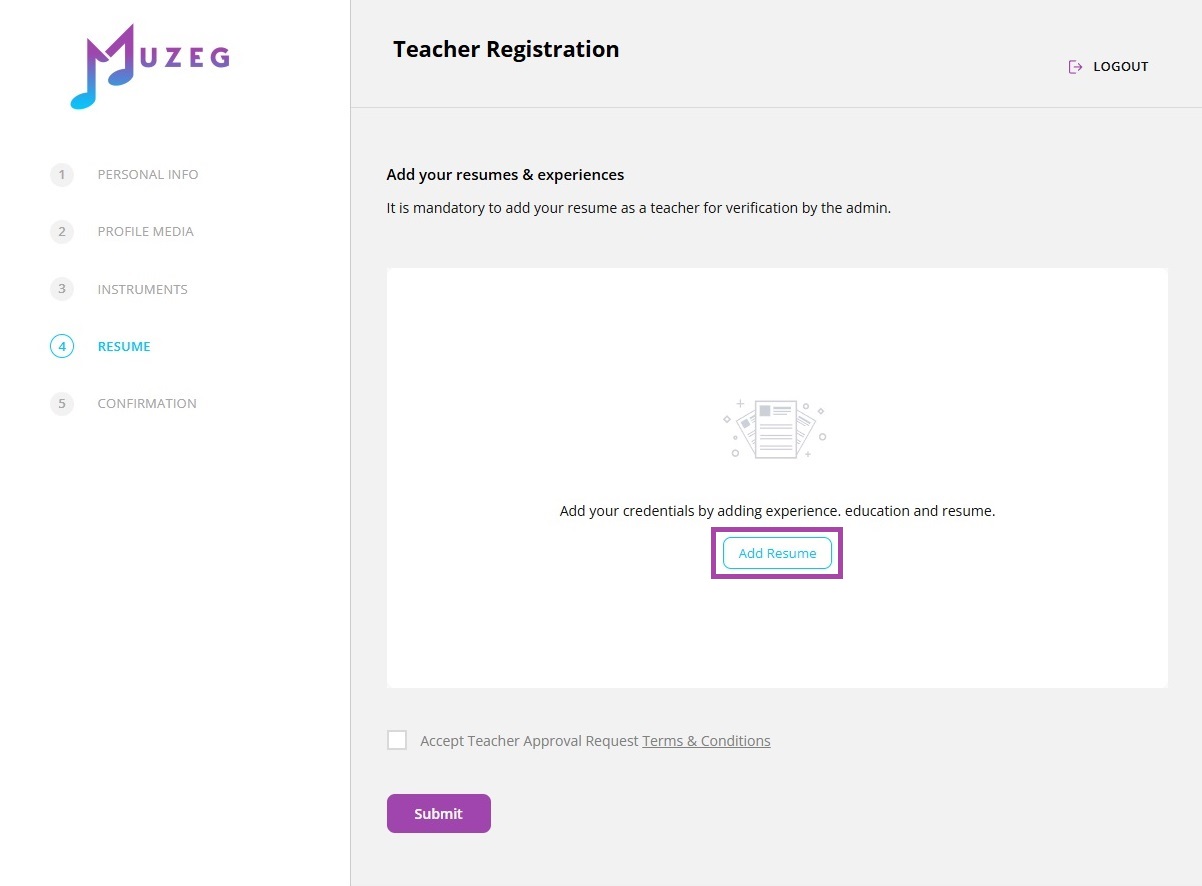Click the Teacher Registration page heading
The height and width of the screenshot is (886, 1202).
[x=506, y=49]
